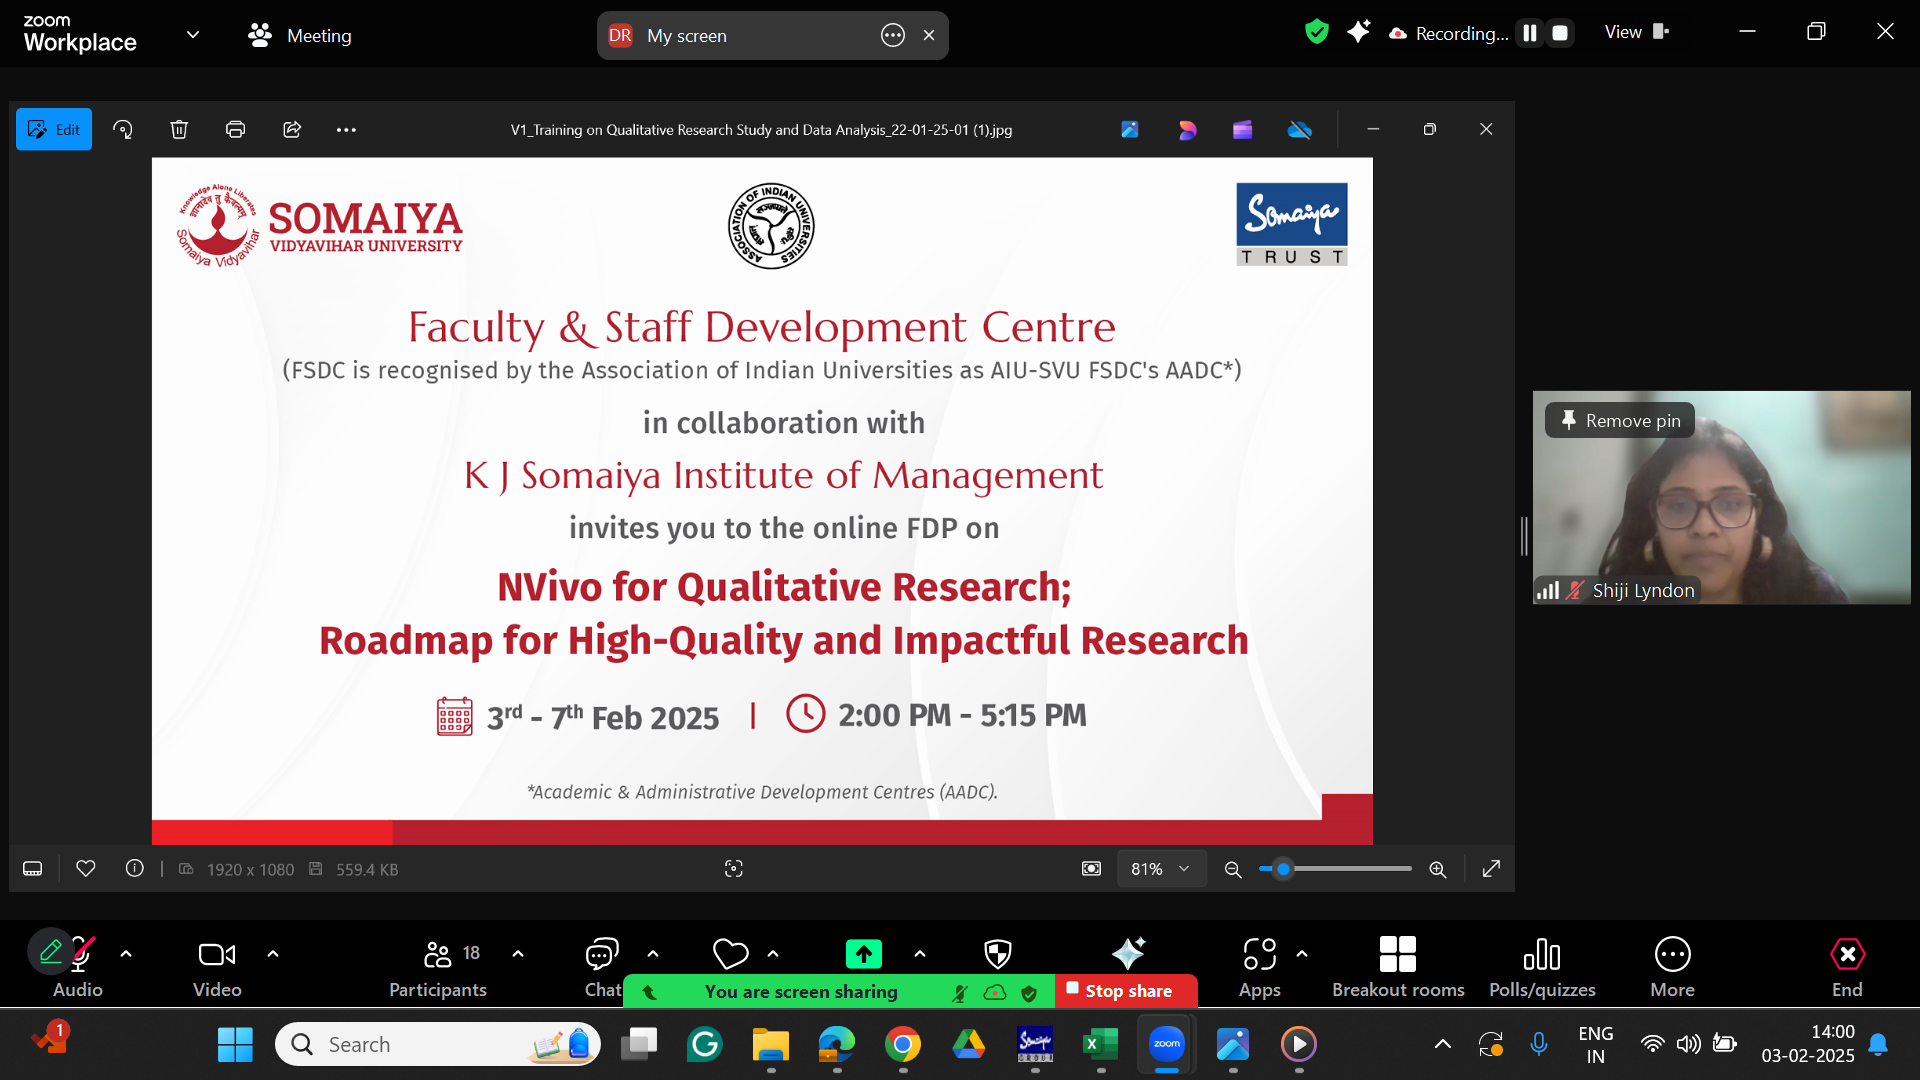Open the See more menu in Photos

[x=346, y=129]
